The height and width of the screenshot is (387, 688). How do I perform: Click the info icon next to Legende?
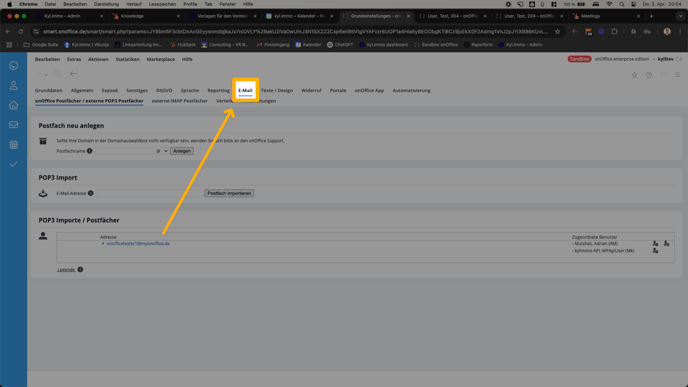coord(80,270)
